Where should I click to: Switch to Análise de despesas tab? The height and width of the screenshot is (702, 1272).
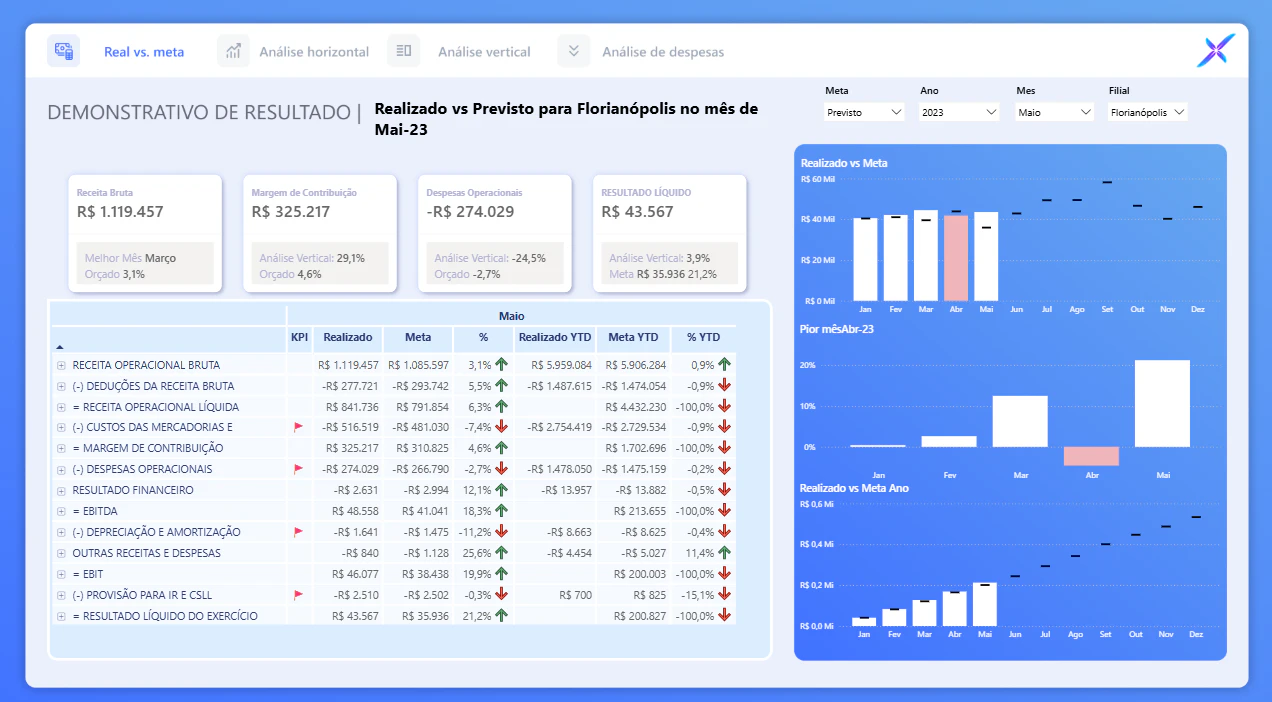pyautogui.click(x=663, y=52)
